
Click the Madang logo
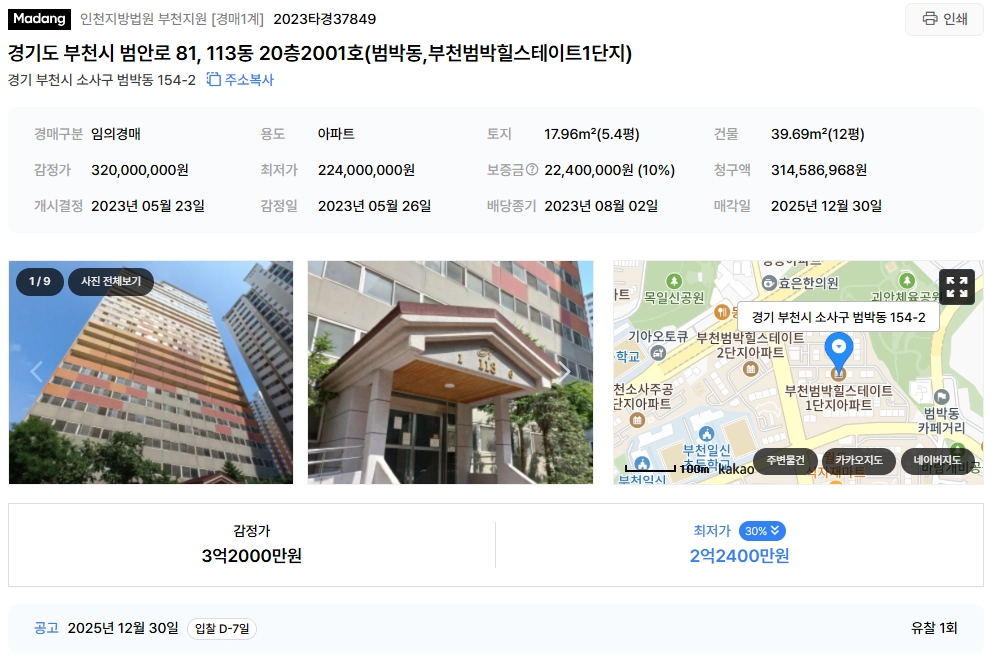pos(39,19)
